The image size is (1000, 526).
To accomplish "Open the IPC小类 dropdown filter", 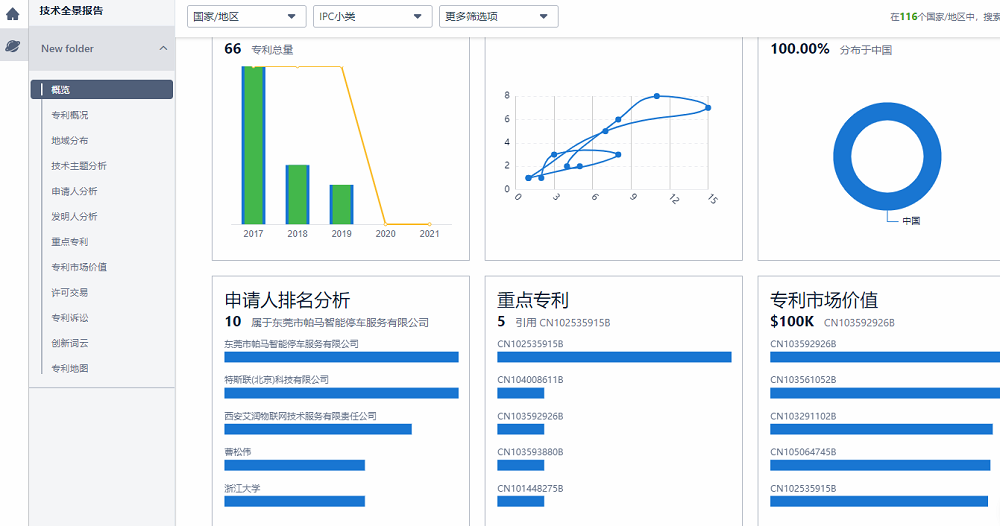I will [x=372, y=17].
